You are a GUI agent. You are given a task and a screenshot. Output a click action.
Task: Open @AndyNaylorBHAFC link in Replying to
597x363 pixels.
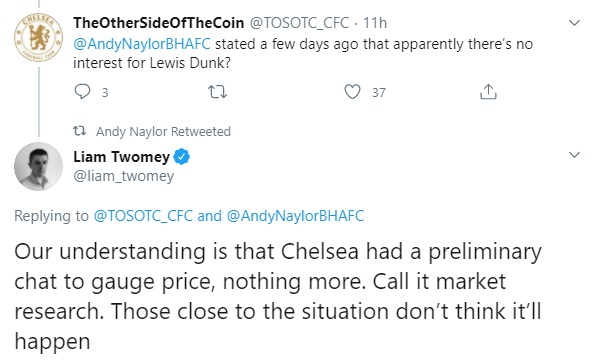tap(295, 216)
